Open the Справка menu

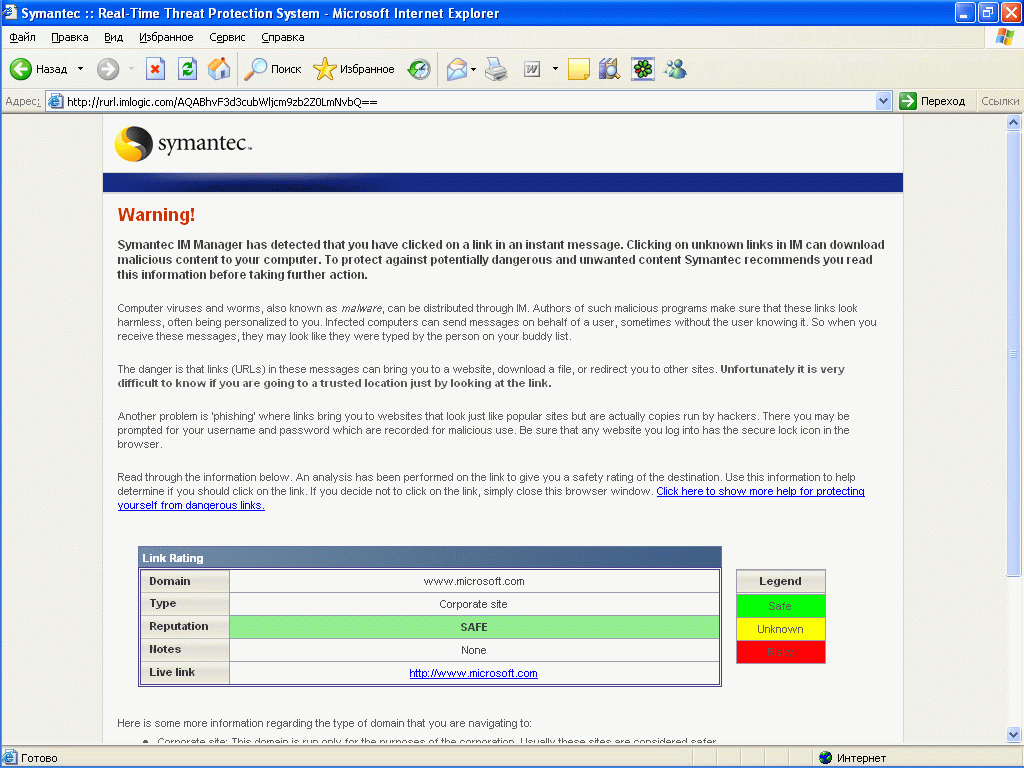(283, 37)
